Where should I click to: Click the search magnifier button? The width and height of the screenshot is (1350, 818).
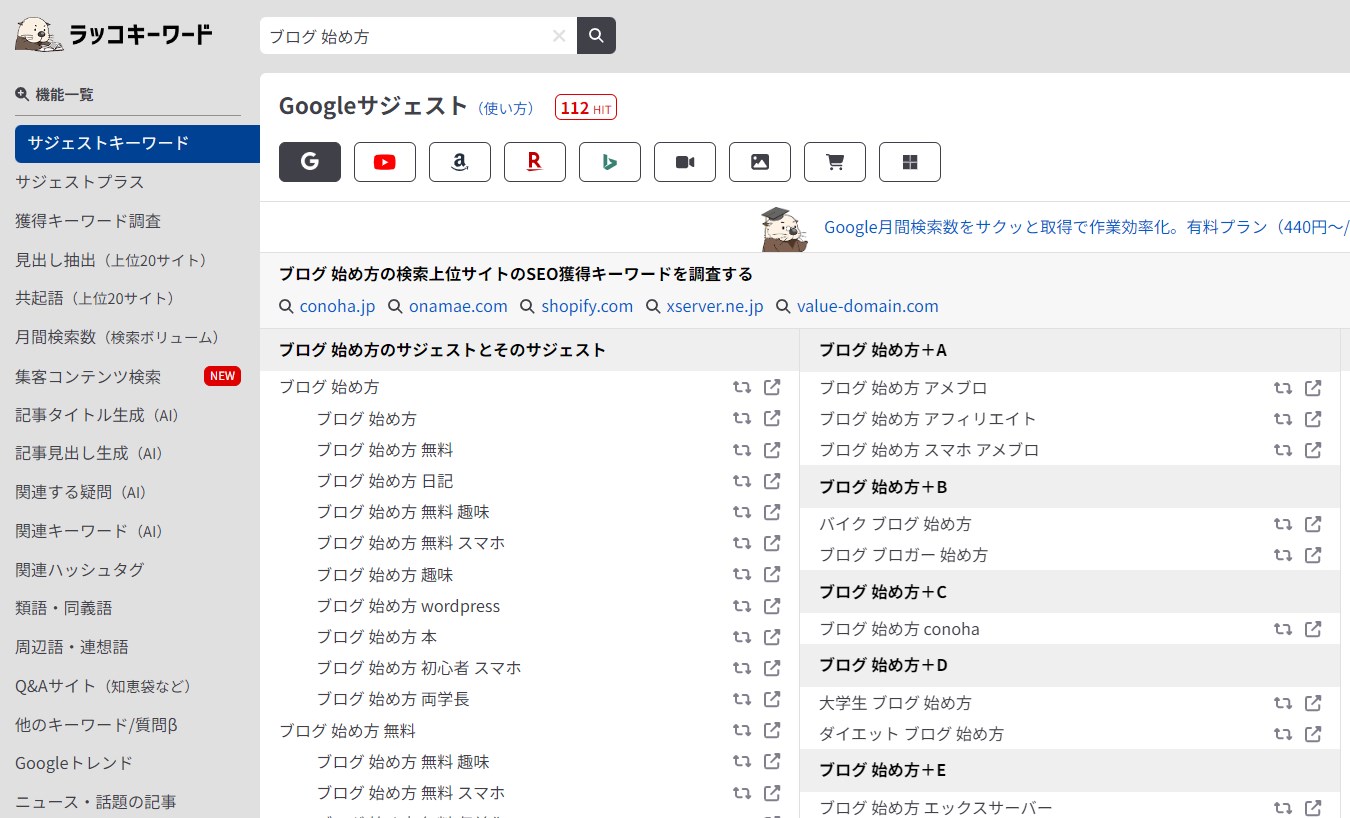596,35
